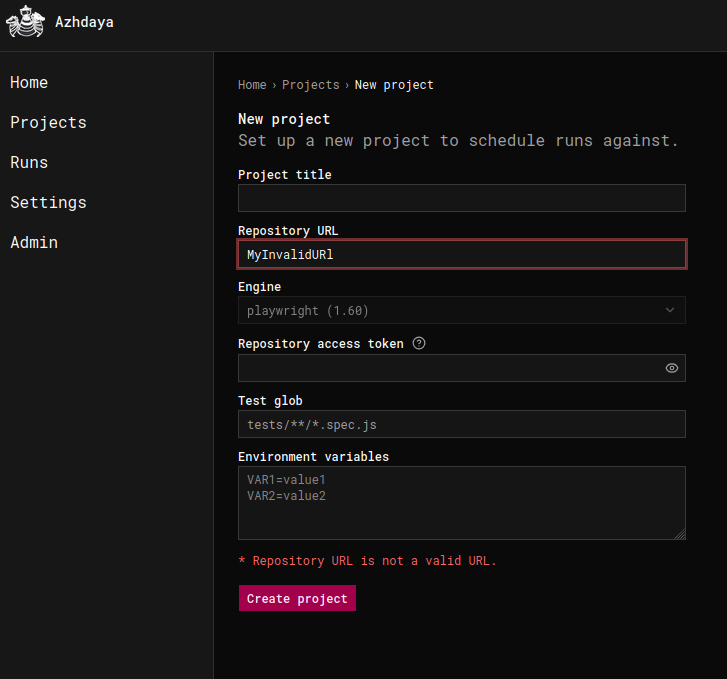Open Projects in the sidebar
The height and width of the screenshot is (679, 727).
[48, 122]
